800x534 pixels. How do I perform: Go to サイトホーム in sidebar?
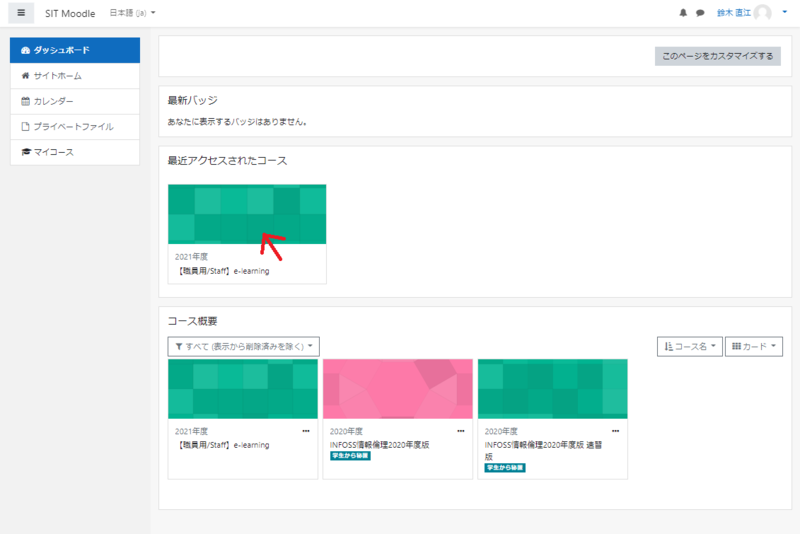click(75, 75)
